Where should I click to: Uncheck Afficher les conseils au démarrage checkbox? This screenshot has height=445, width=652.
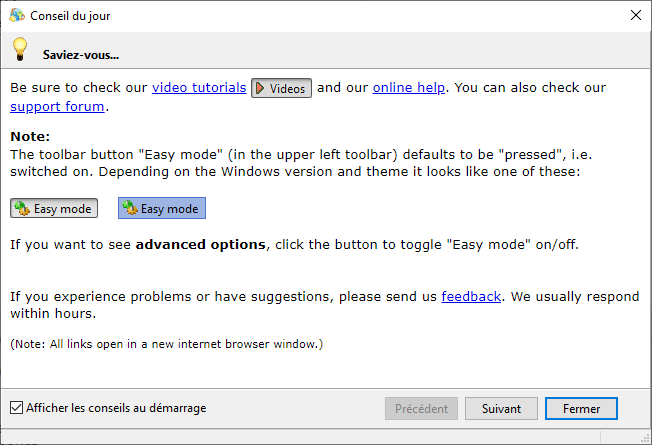(x=16, y=408)
